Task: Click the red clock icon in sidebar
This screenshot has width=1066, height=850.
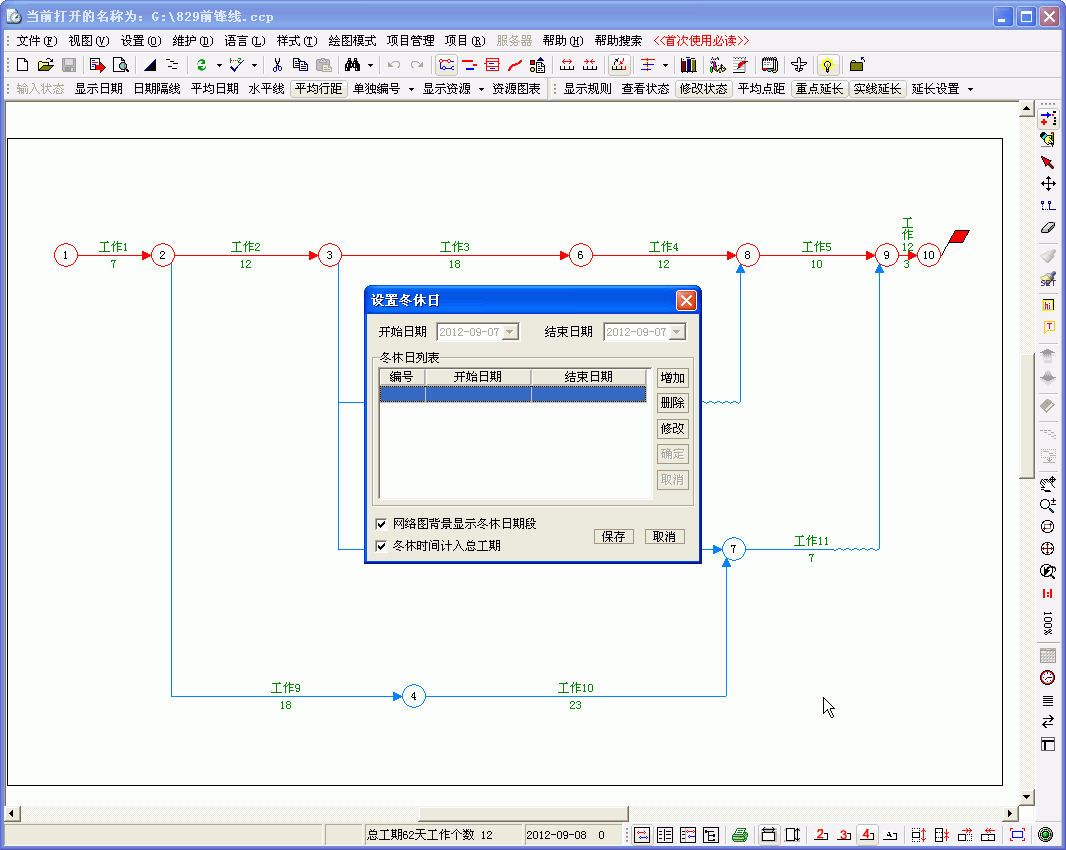Action: coord(1048,677)
